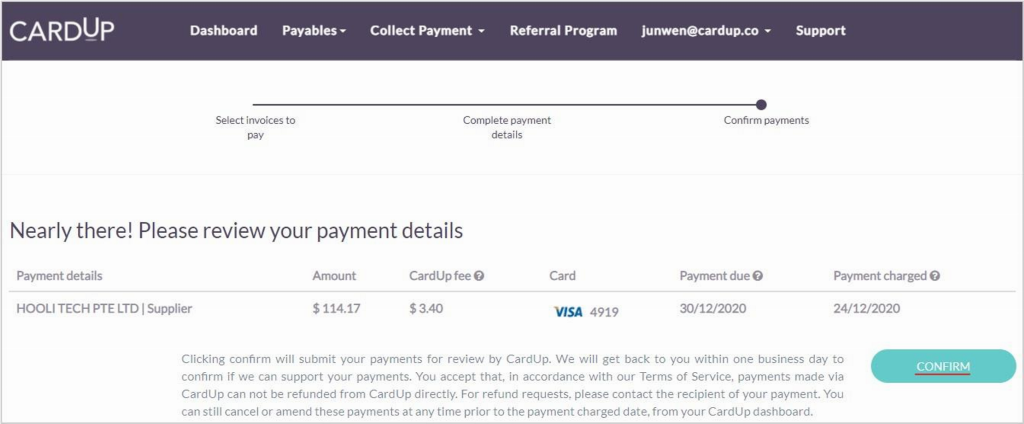Click the Confirm payments step dot
Screen dimensions: 1024x424
pyautogui.click(x=761, y=104)
